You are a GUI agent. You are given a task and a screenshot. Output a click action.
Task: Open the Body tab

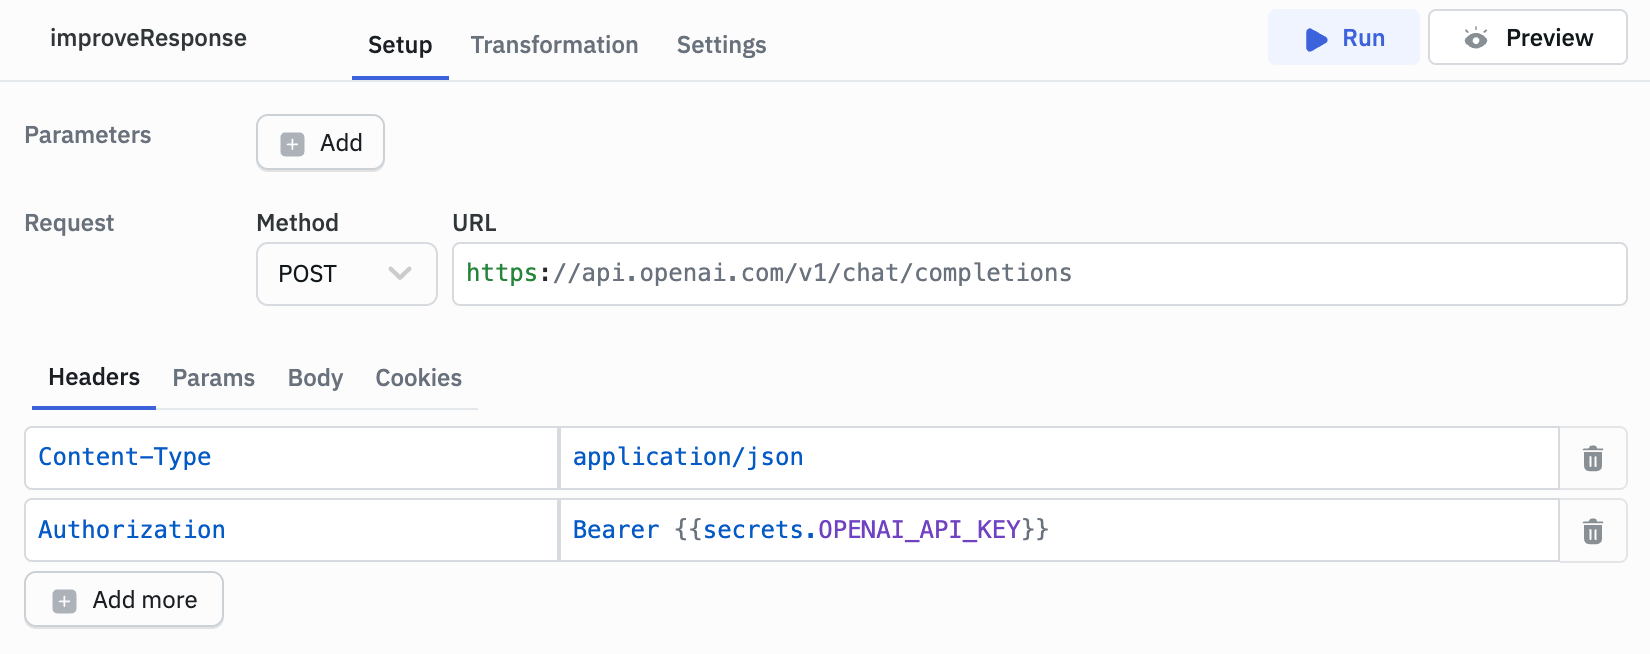(315, 378)
